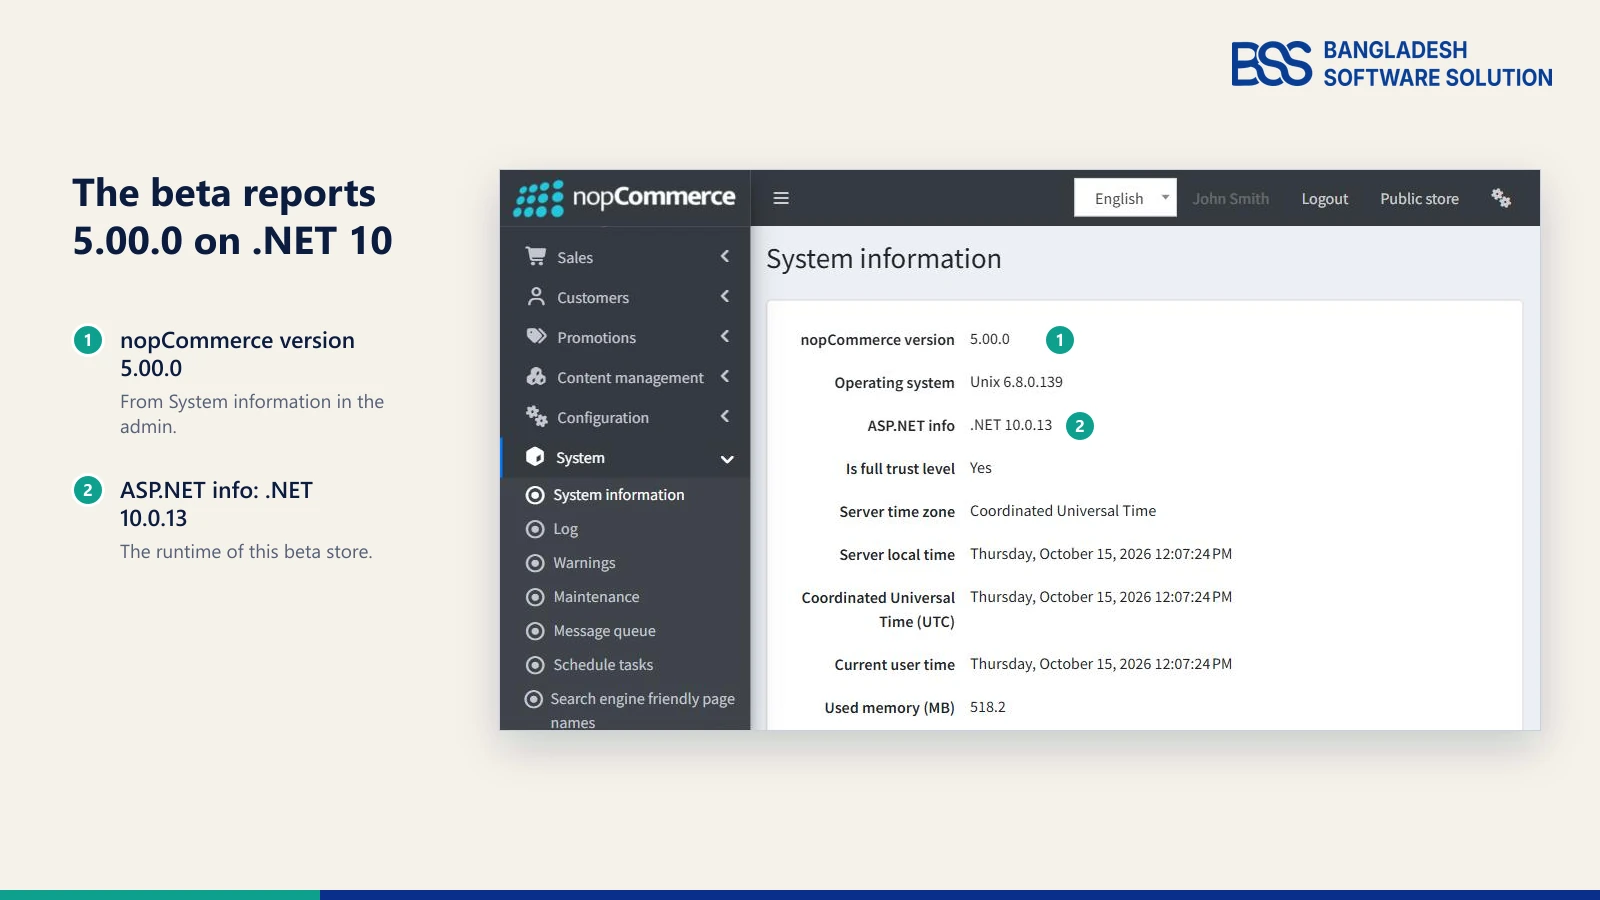Click Coordinated Universal Time zone value
The width and height of the screenshot is (1600, 900).
pos(1063,511)
